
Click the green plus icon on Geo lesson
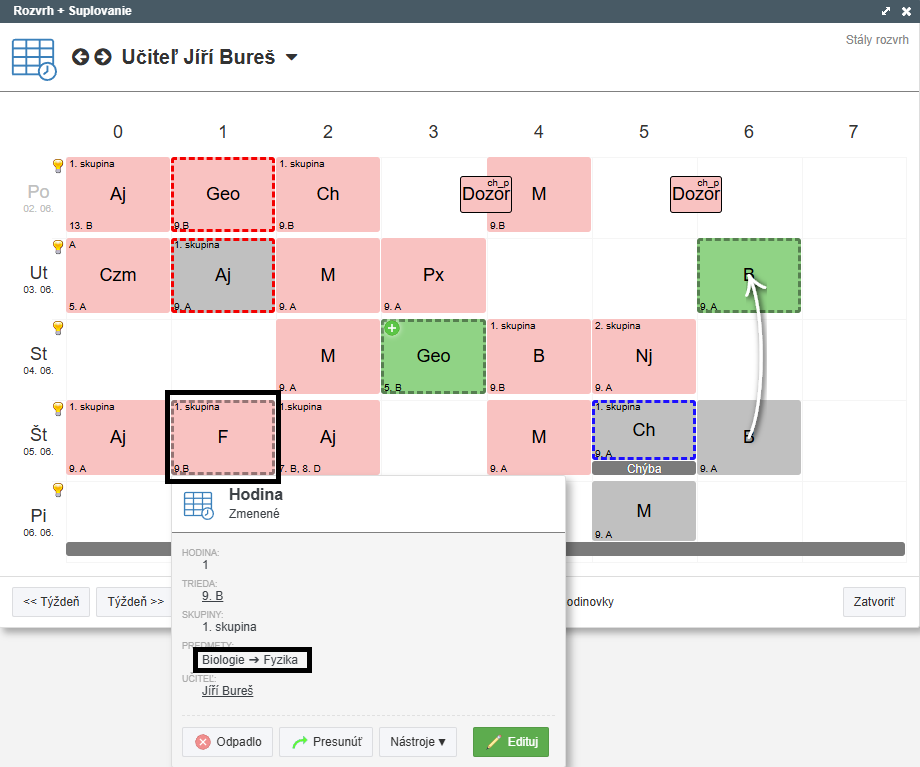coord(391,329)
